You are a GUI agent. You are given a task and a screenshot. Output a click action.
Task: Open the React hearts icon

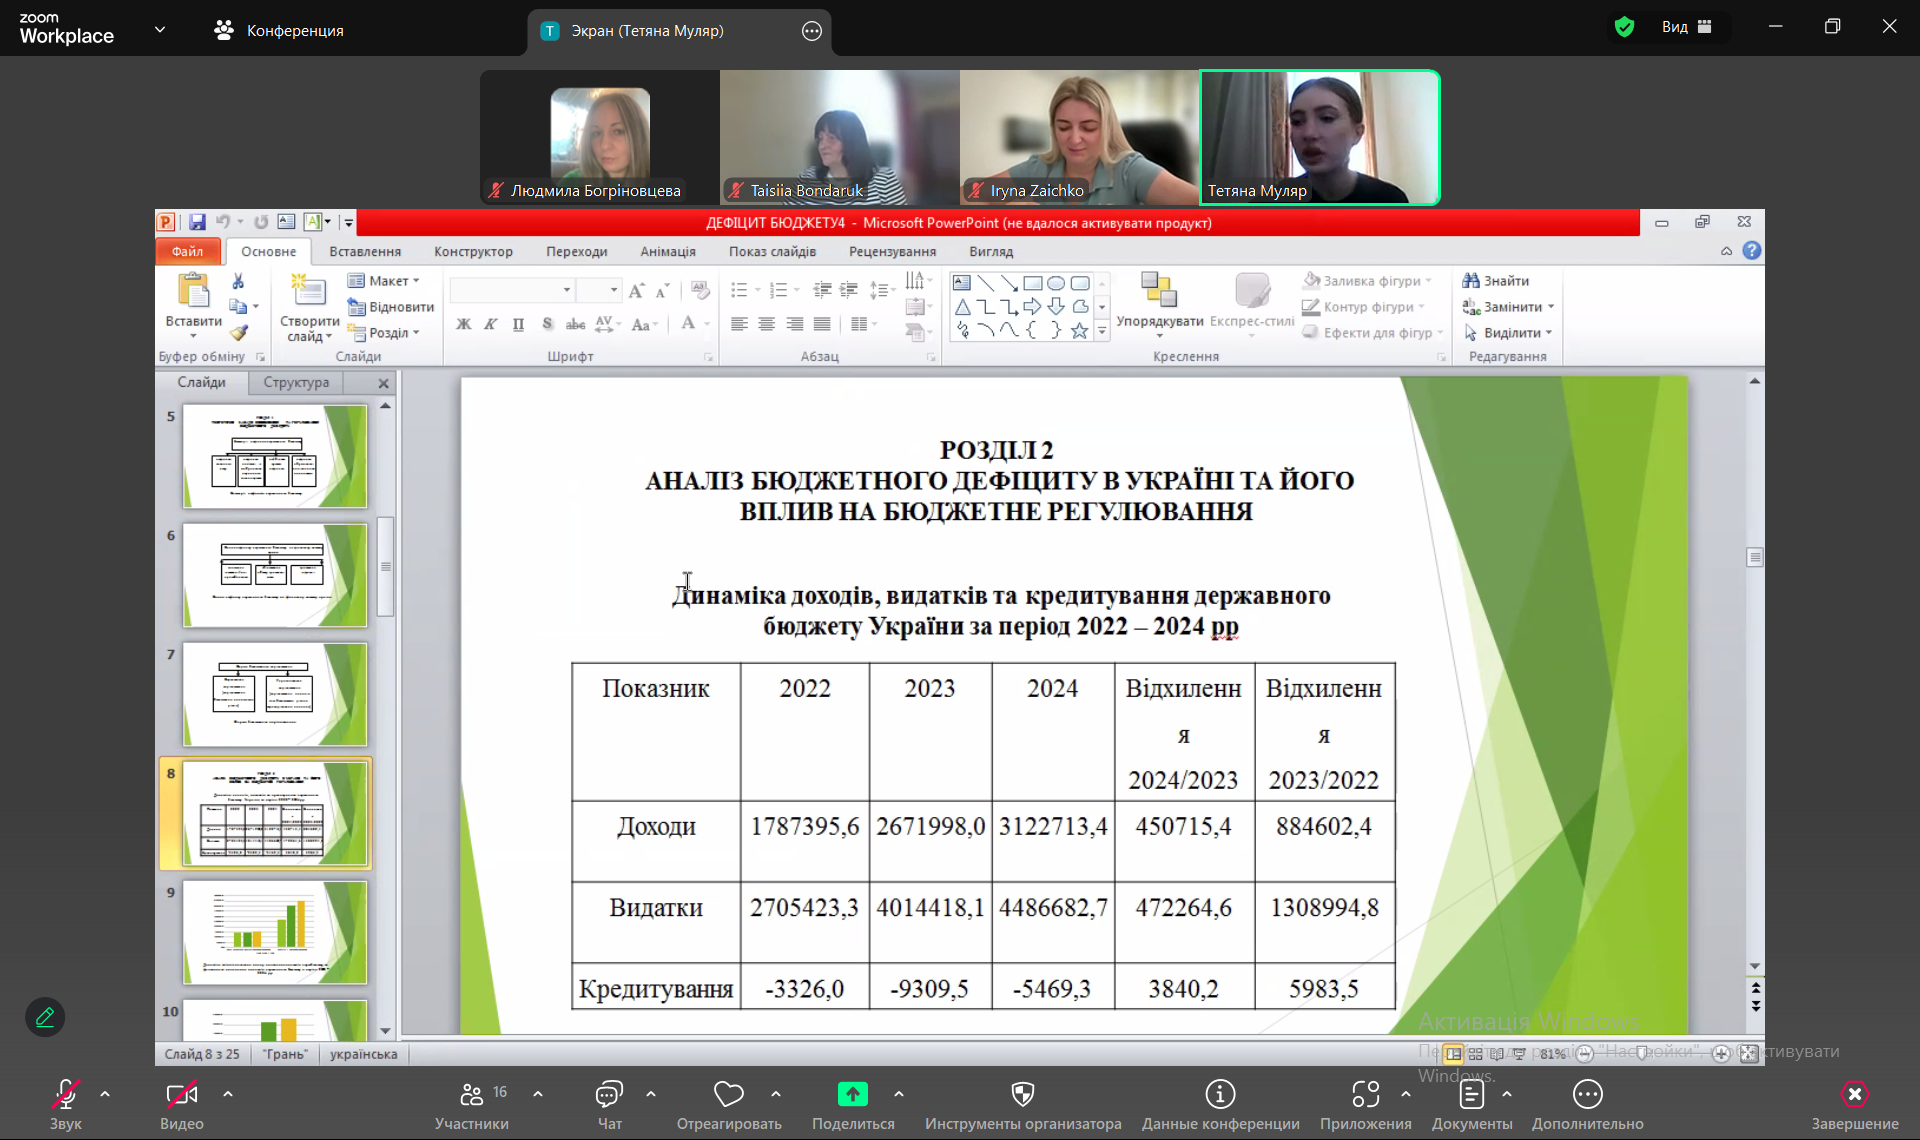(x=728, y=1095)
